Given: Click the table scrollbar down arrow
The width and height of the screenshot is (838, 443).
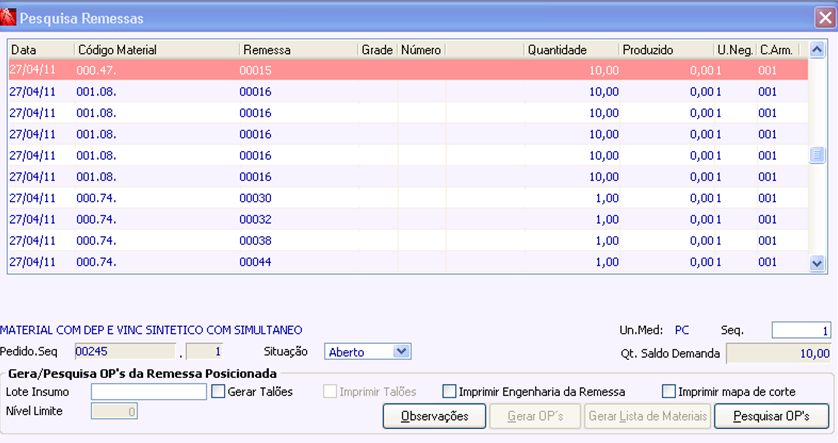Looking at the screenshot, I should point(817,262).
